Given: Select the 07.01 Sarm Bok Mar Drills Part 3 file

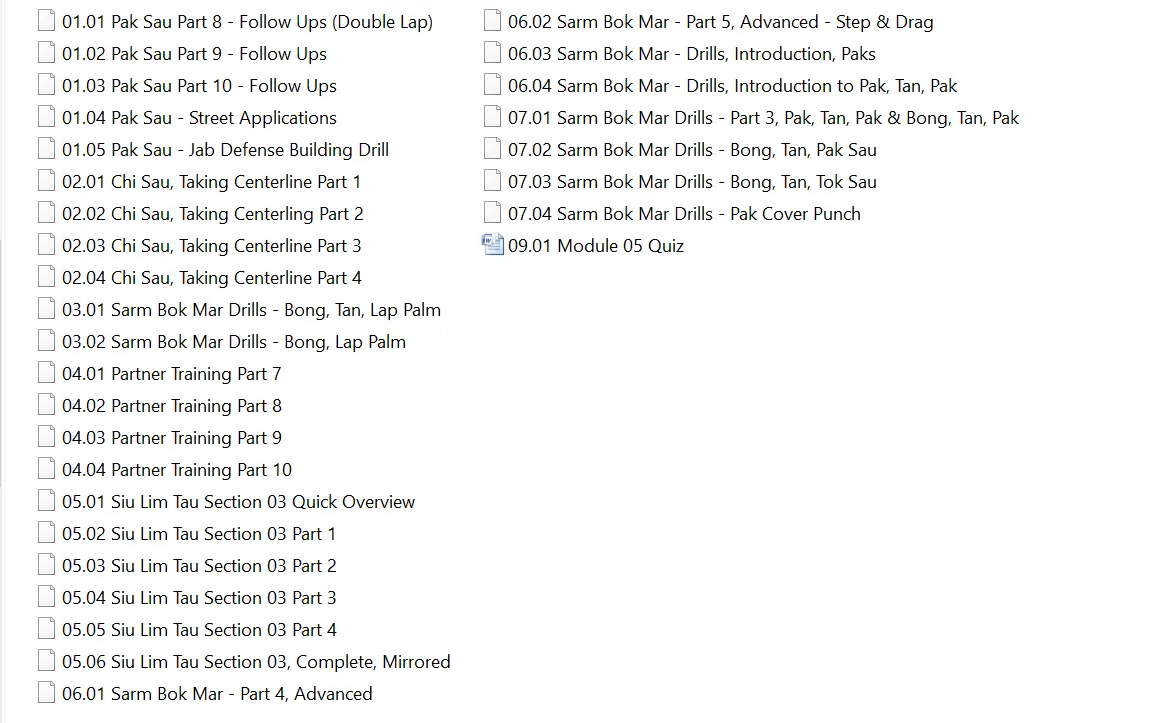Looking at the screenshot, I should (x=763, y=118).
